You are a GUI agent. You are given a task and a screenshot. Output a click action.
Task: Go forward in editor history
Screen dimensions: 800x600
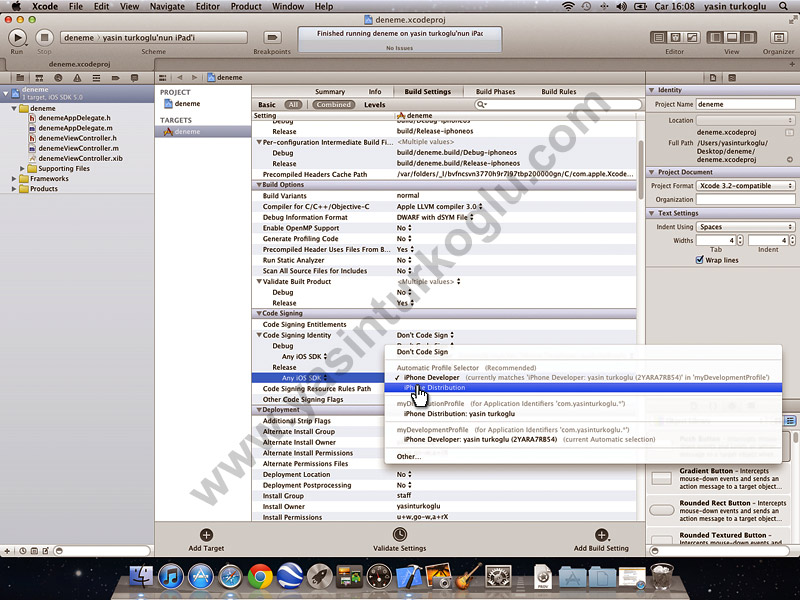[194, 78]
